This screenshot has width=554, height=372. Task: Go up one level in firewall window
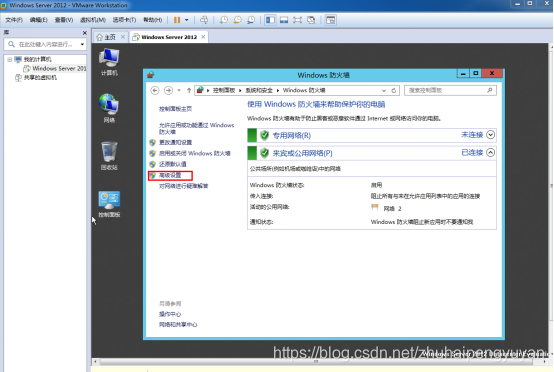coord(189,90)
